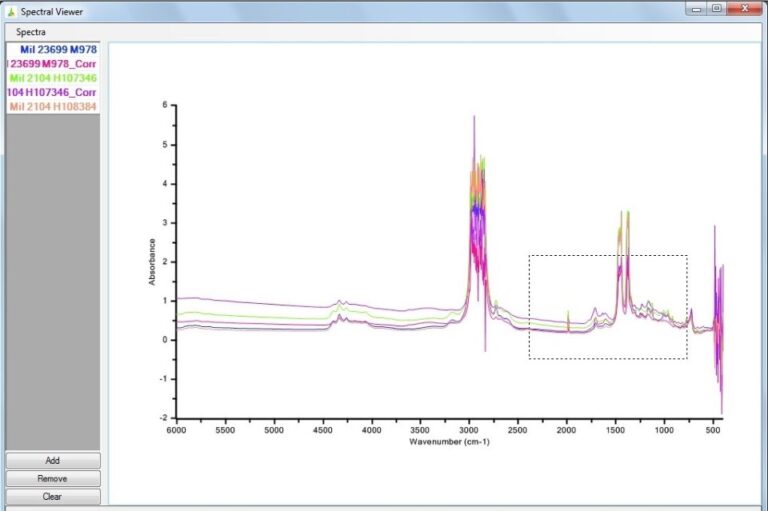Click the Spectral Viewer app icon
The image size is (768, 511).
point(11,12)
